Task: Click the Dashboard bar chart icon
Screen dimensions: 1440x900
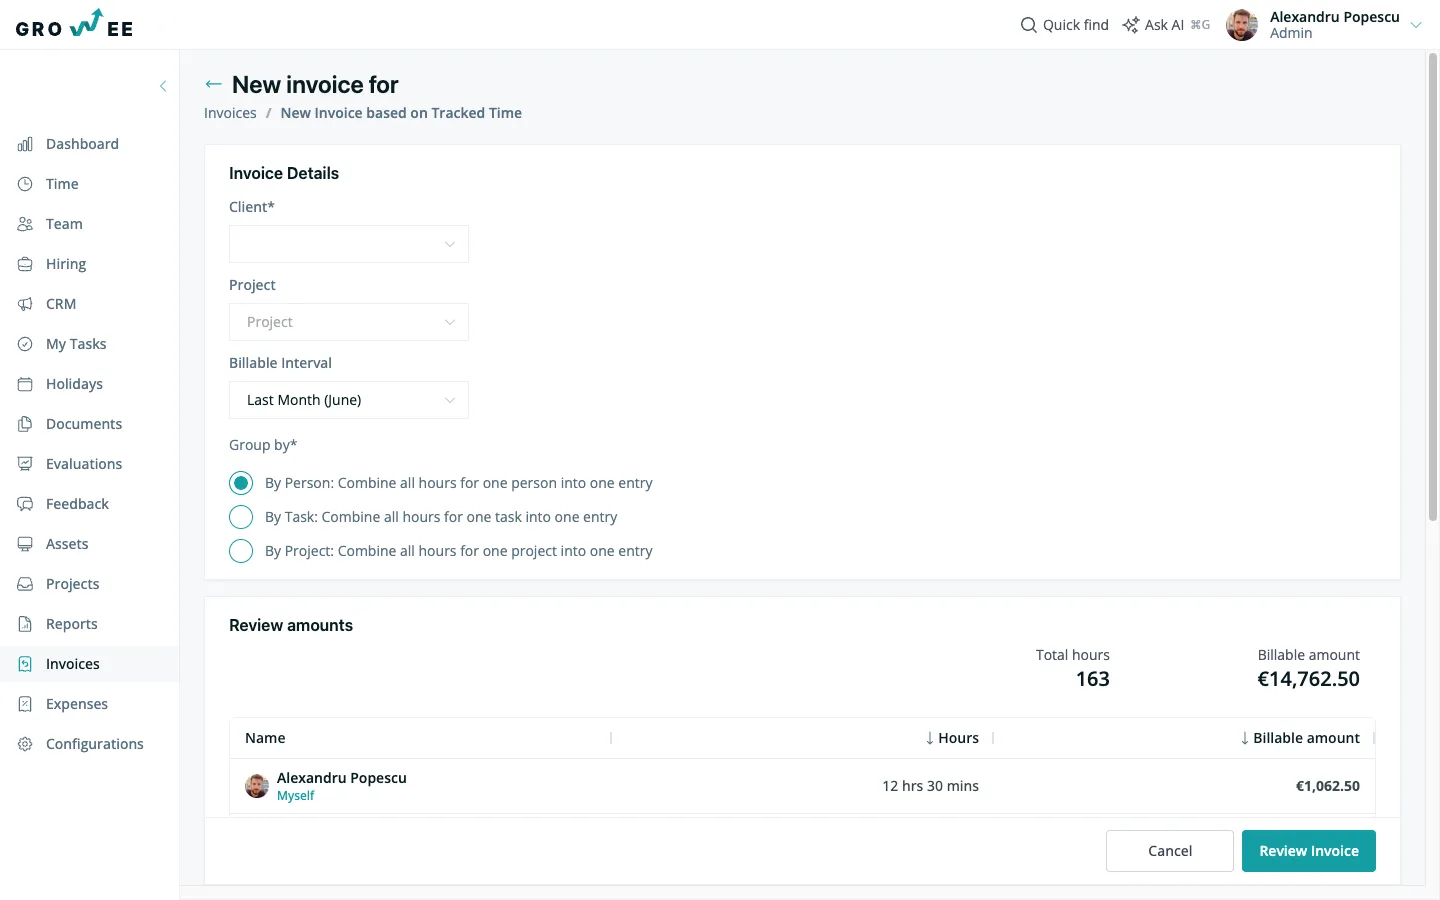Action: (25, 144)
